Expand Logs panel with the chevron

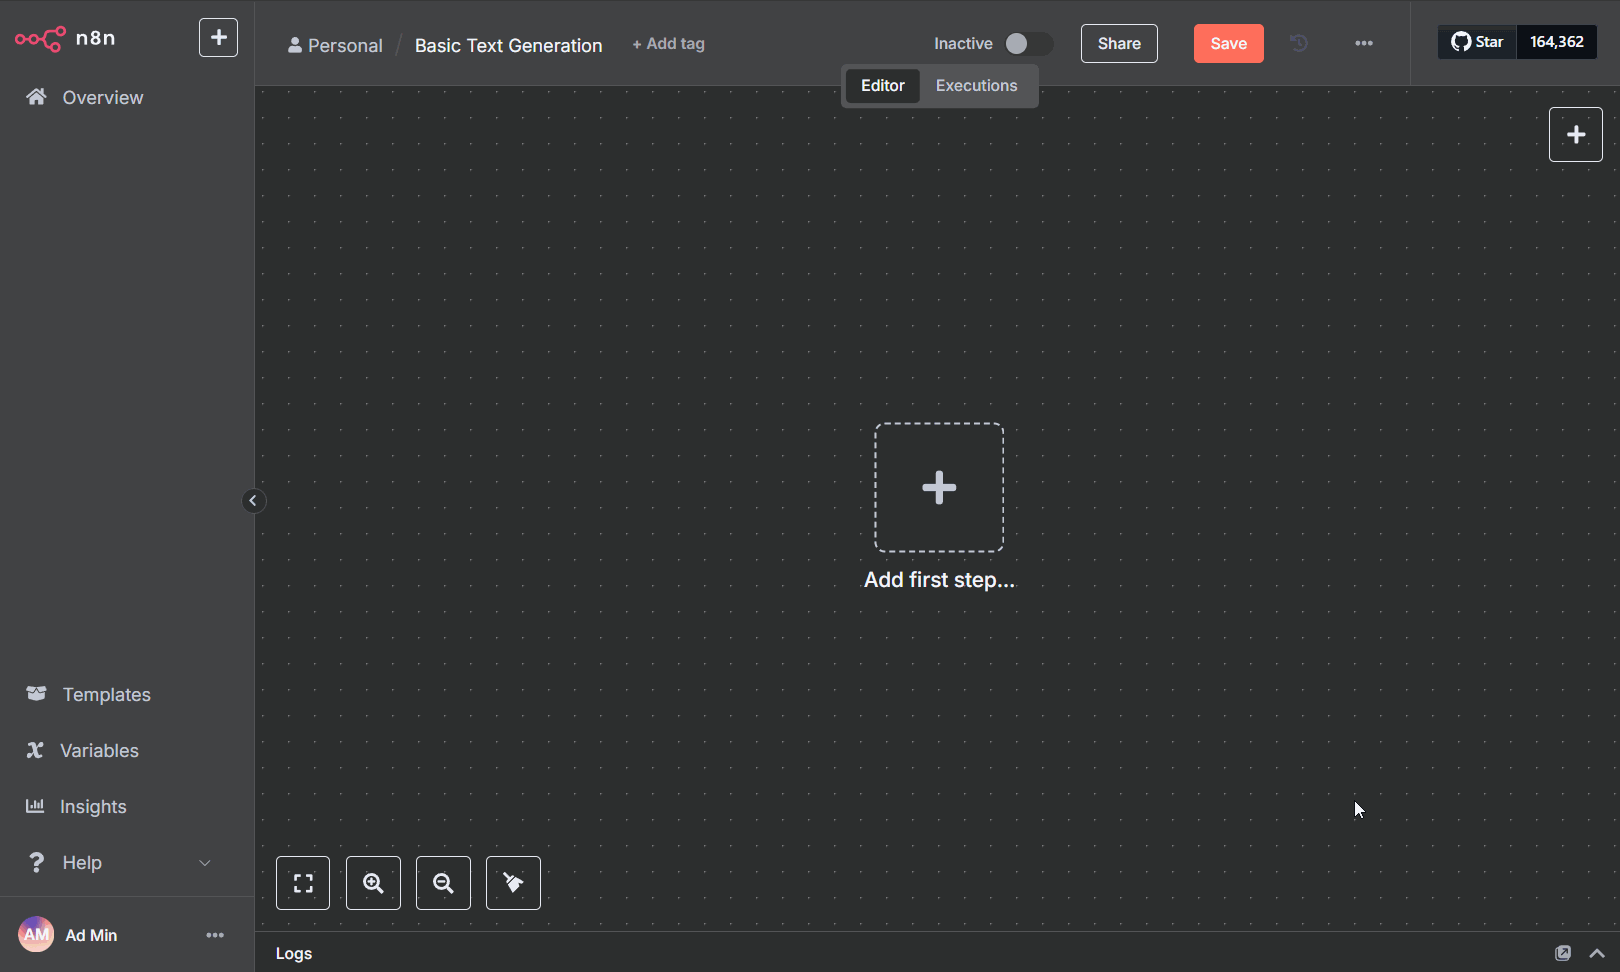click(1597, 953)
